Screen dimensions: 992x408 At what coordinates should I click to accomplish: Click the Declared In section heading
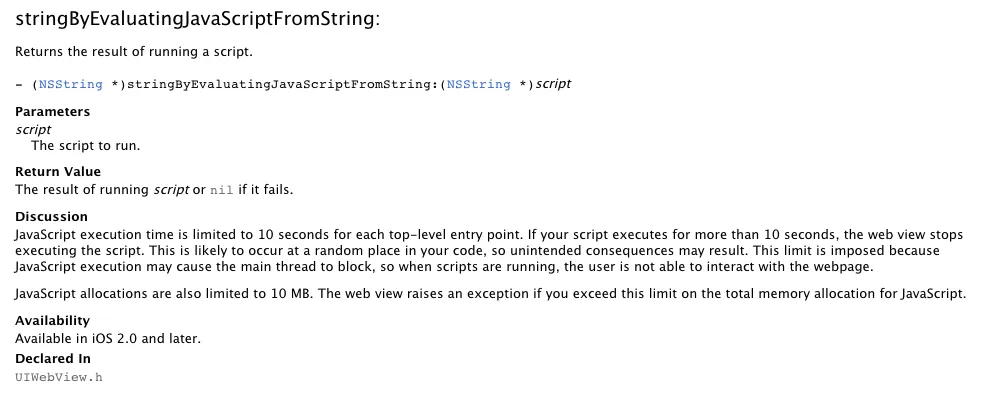click(53, 359)
